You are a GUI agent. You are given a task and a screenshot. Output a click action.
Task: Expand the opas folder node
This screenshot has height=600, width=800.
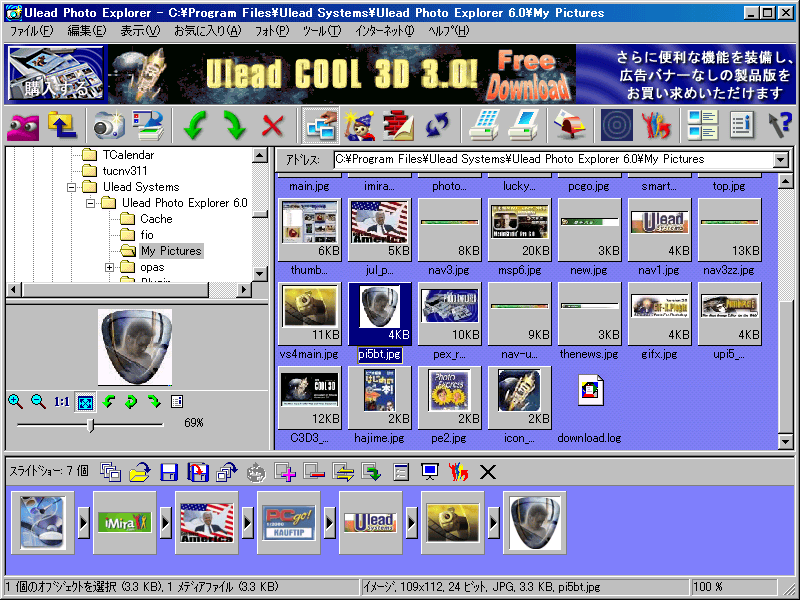pos(109,267)
